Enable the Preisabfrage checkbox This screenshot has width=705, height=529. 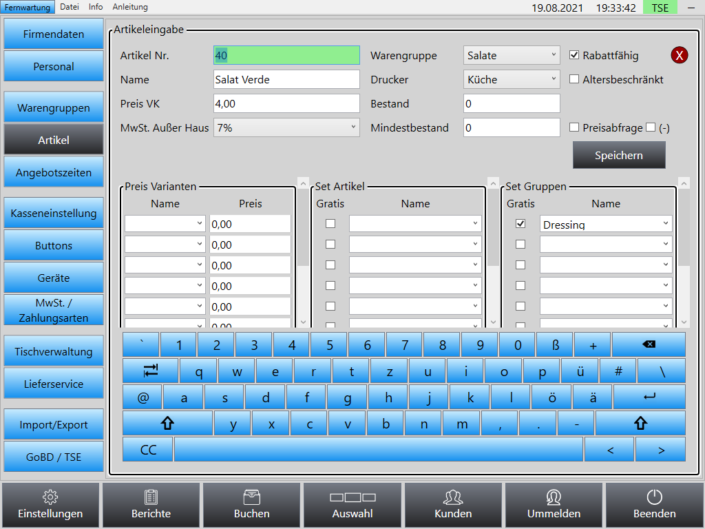point(574,127)
